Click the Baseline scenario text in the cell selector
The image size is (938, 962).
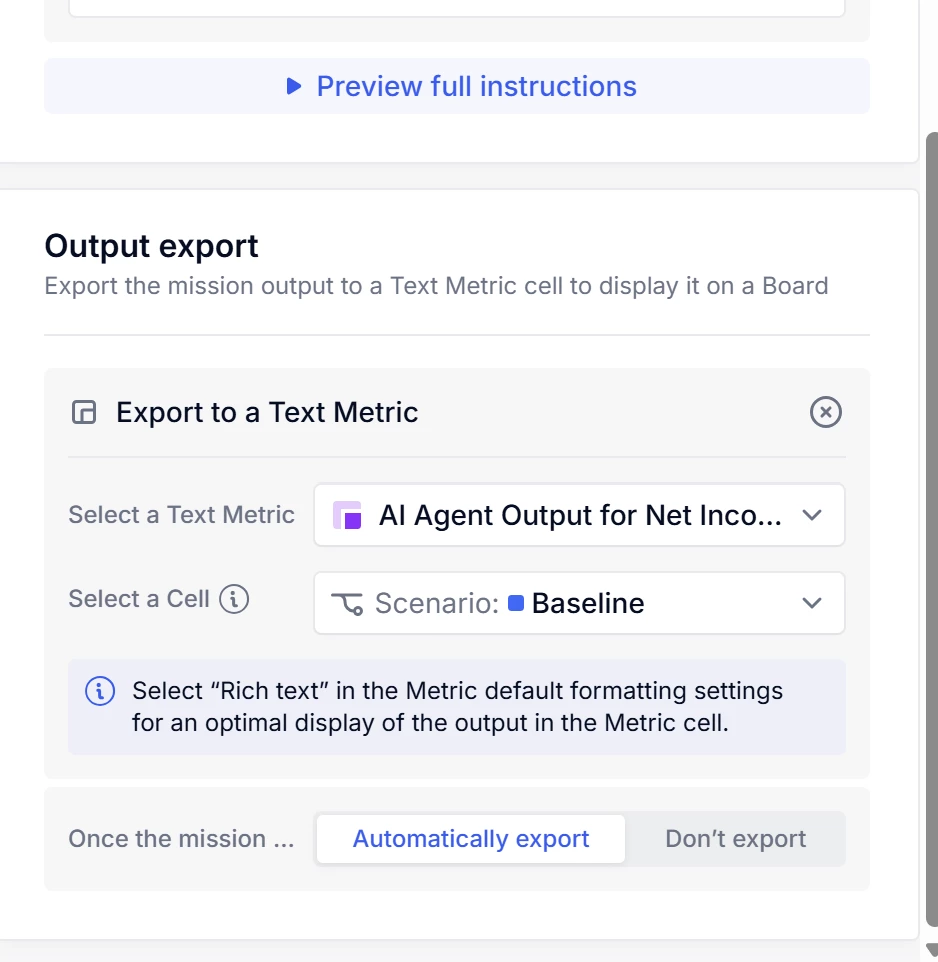point(588,603)
